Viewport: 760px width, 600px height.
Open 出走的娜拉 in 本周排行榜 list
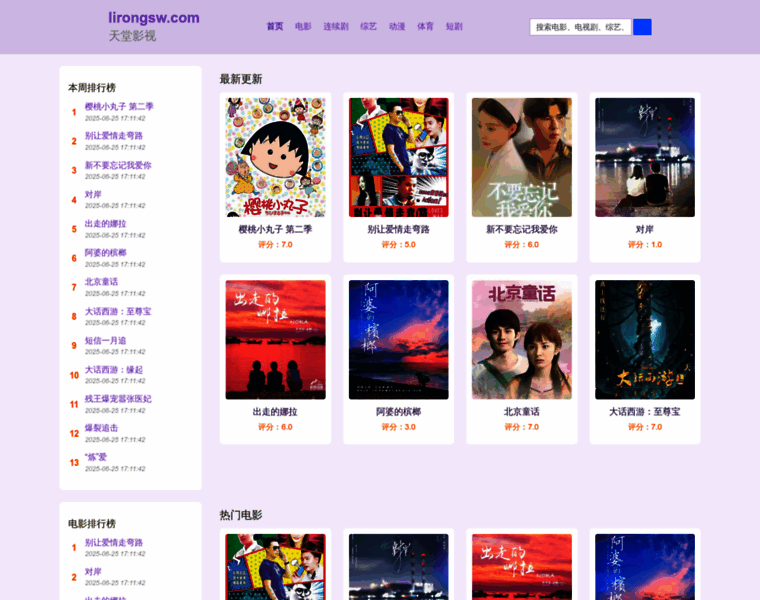(x=106, y=223)
